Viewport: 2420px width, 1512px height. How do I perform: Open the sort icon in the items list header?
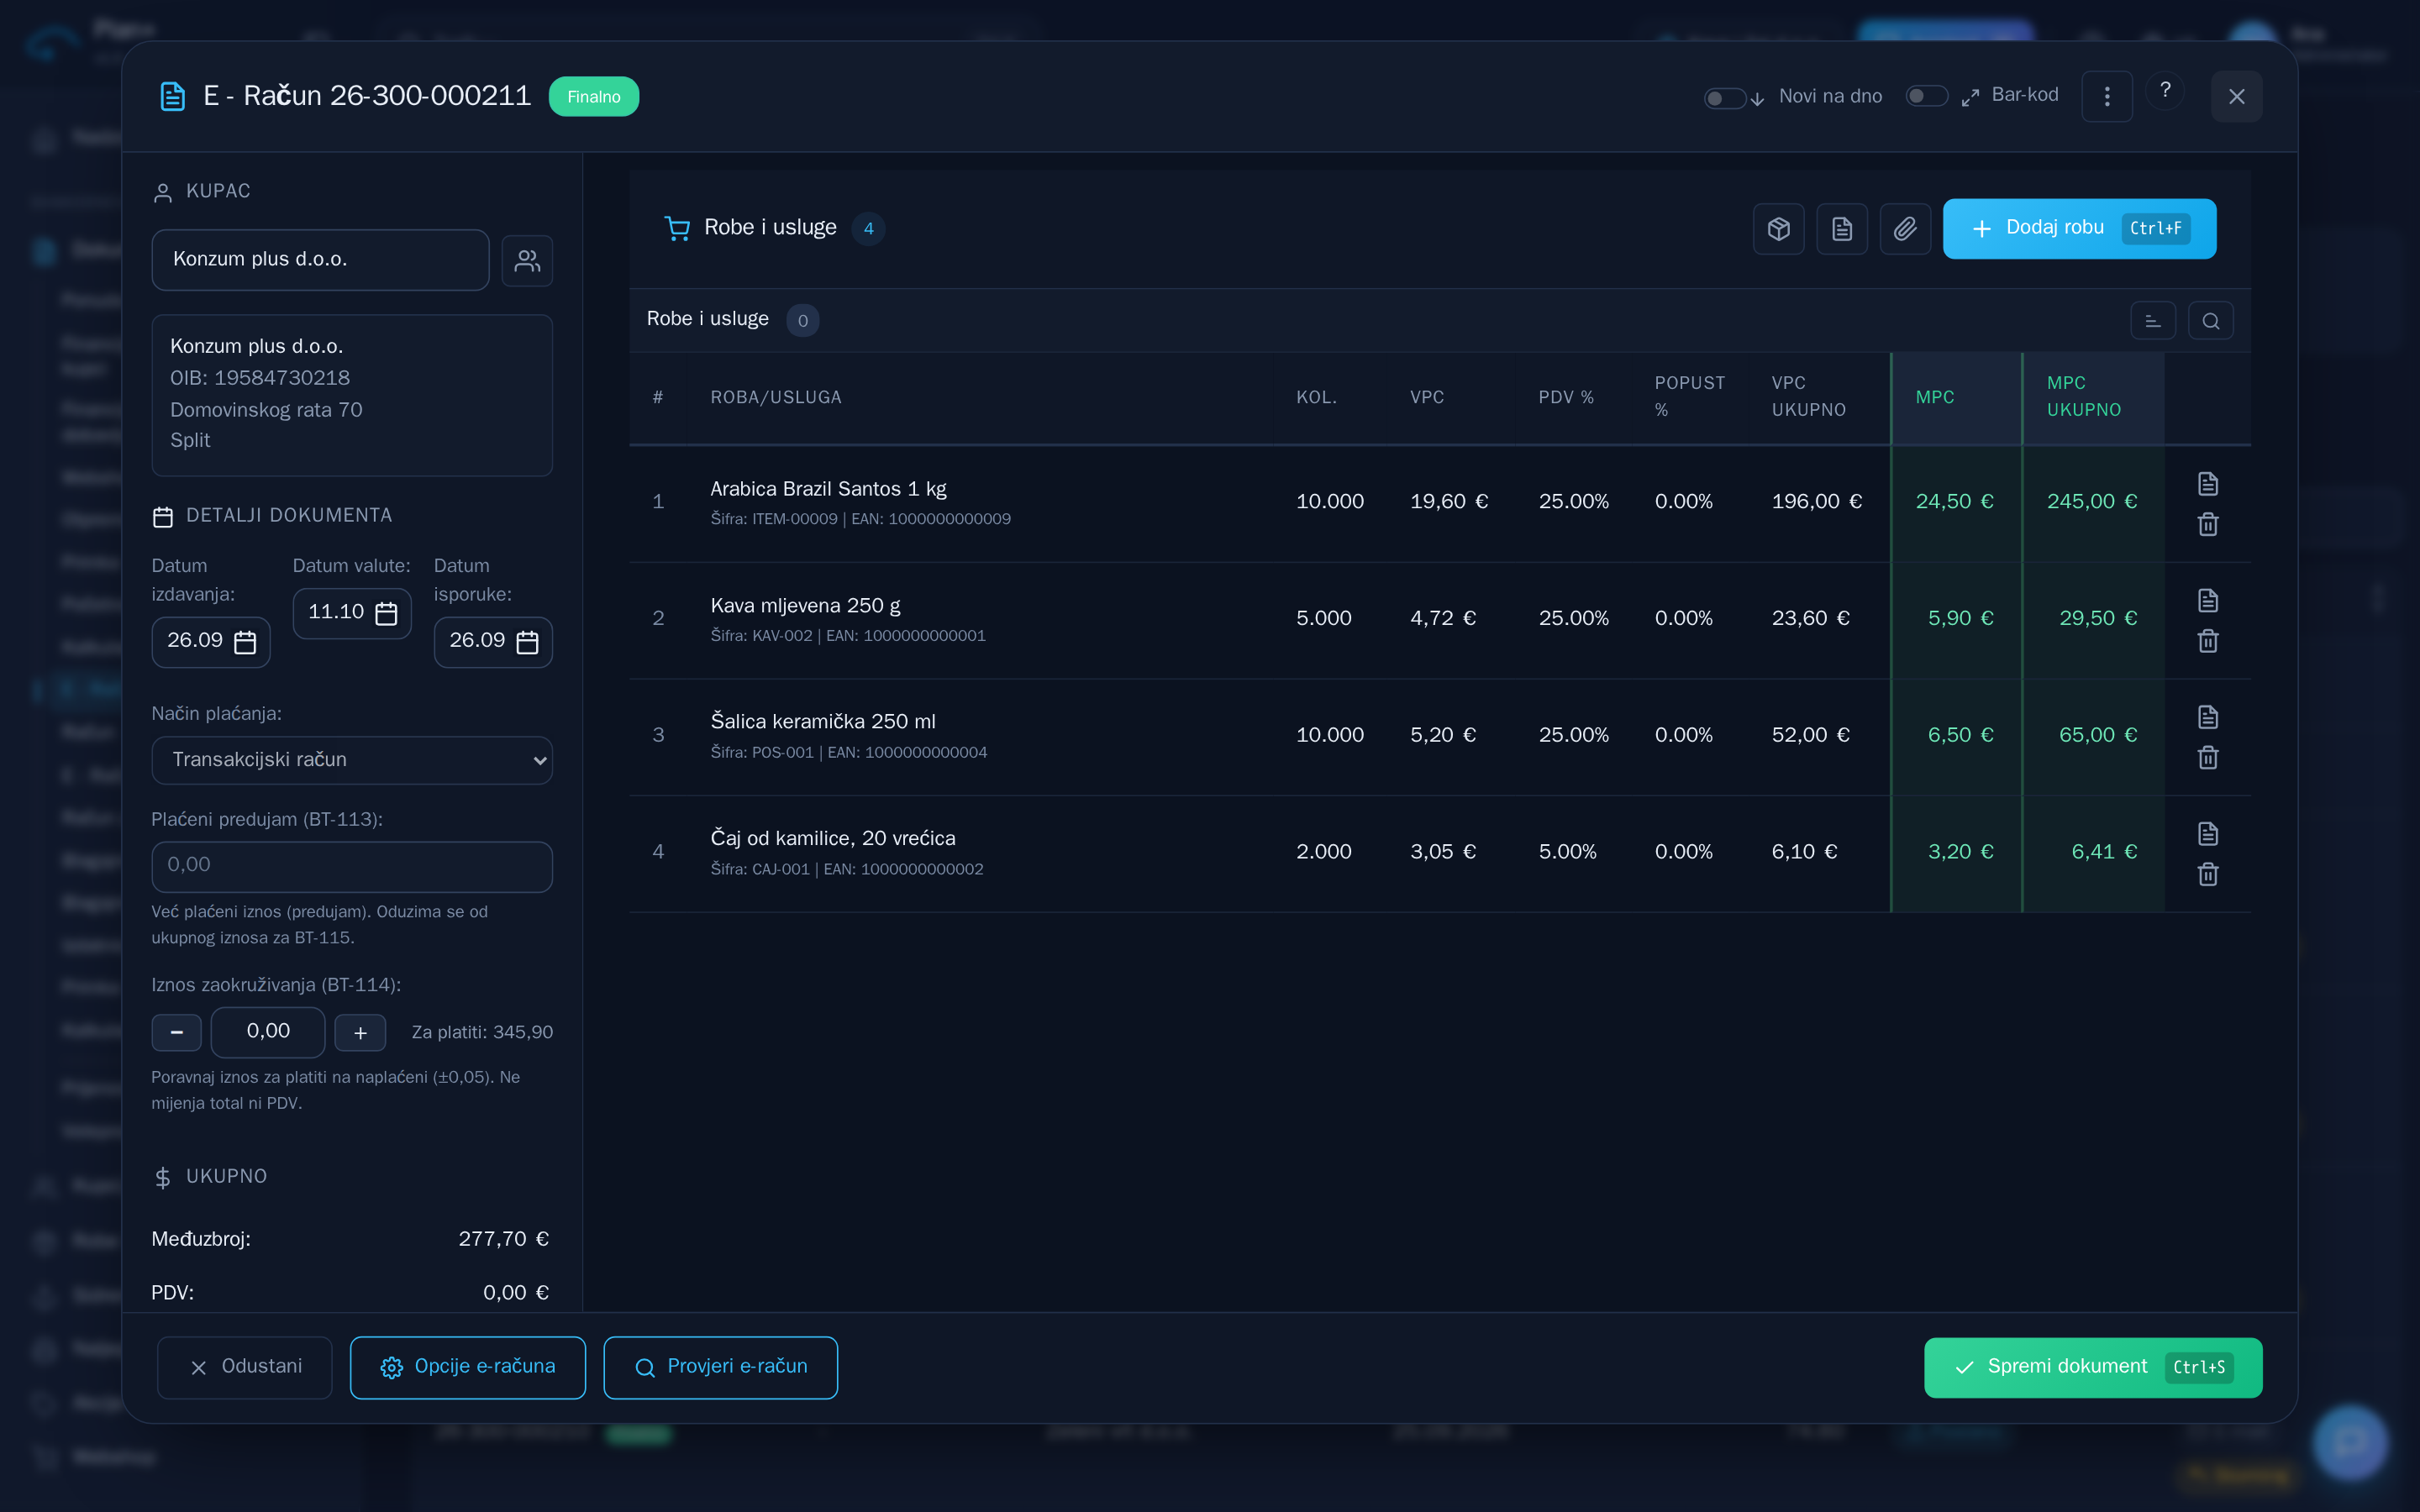tap(2153, 321)
